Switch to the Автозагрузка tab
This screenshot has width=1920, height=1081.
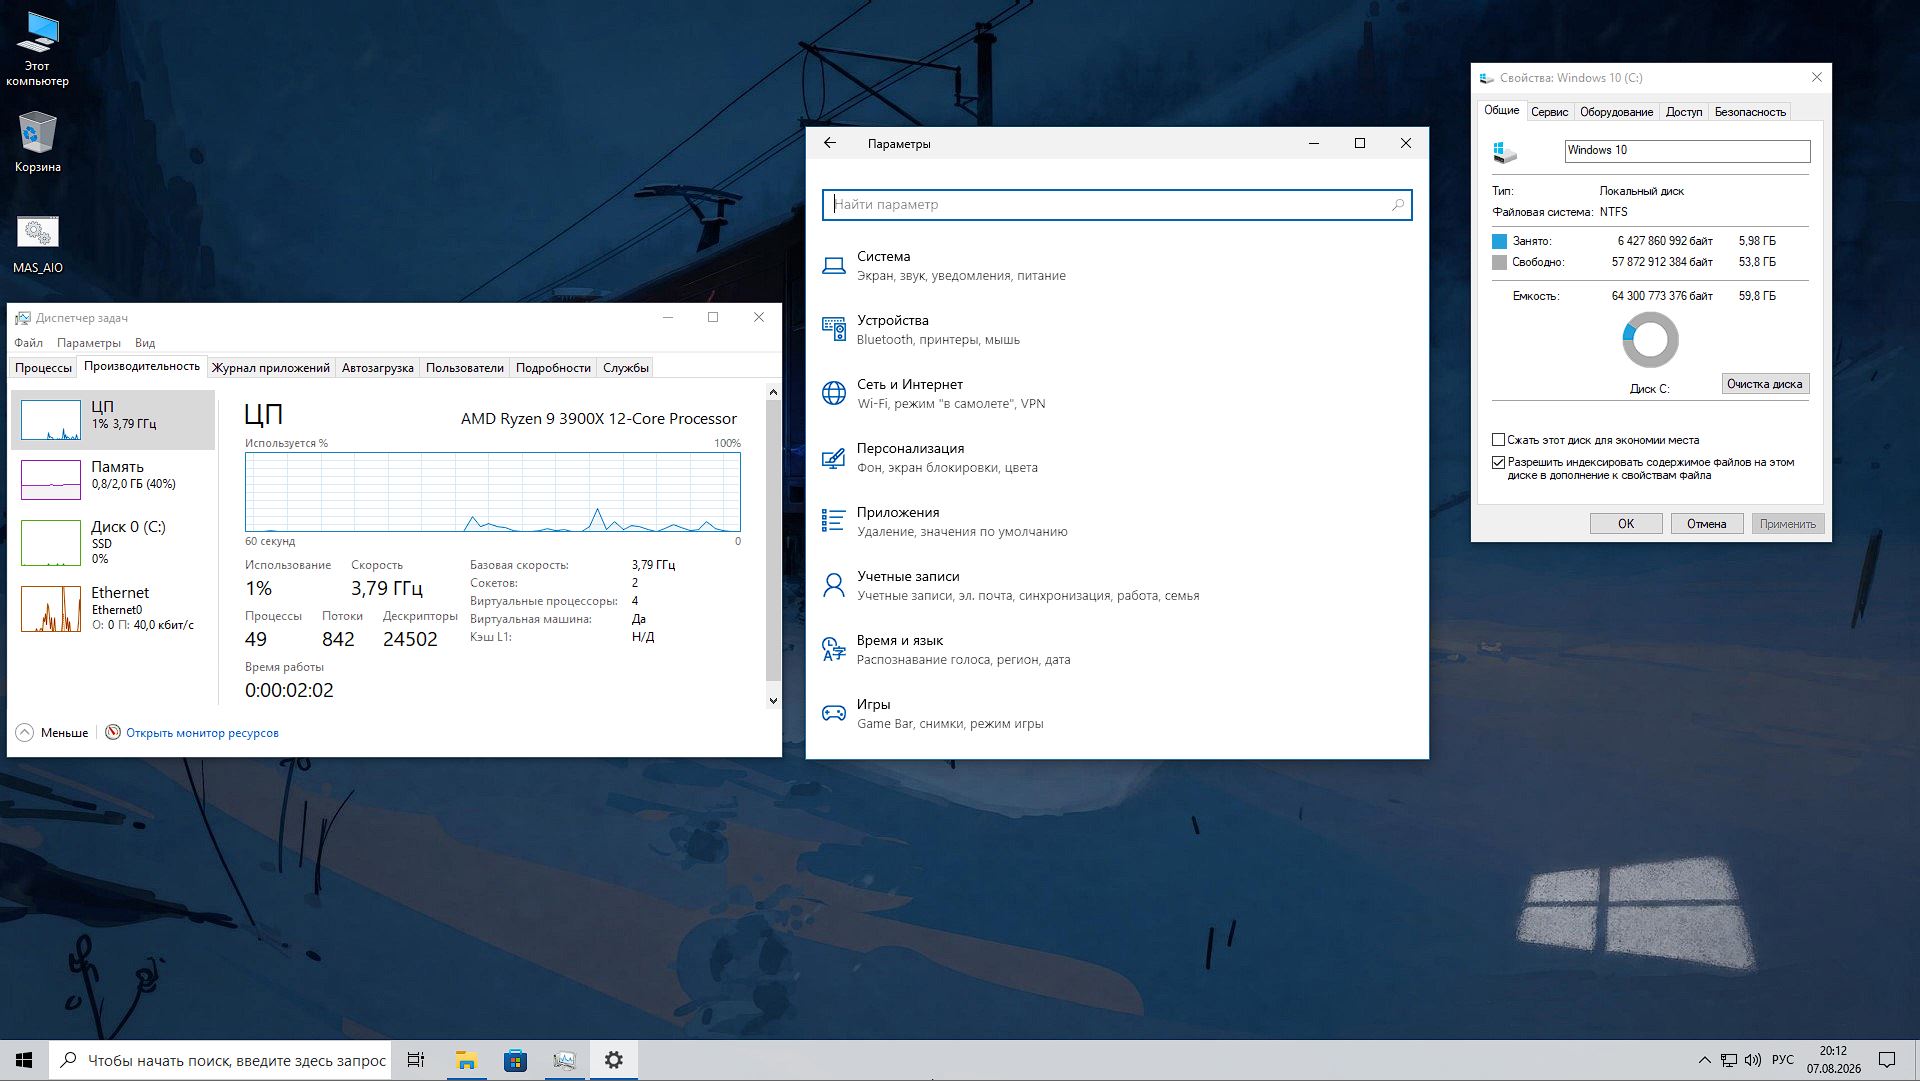pos(377,368)
